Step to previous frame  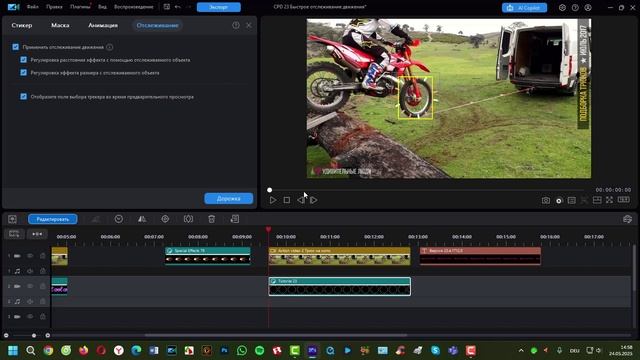(x=301, y=200)
